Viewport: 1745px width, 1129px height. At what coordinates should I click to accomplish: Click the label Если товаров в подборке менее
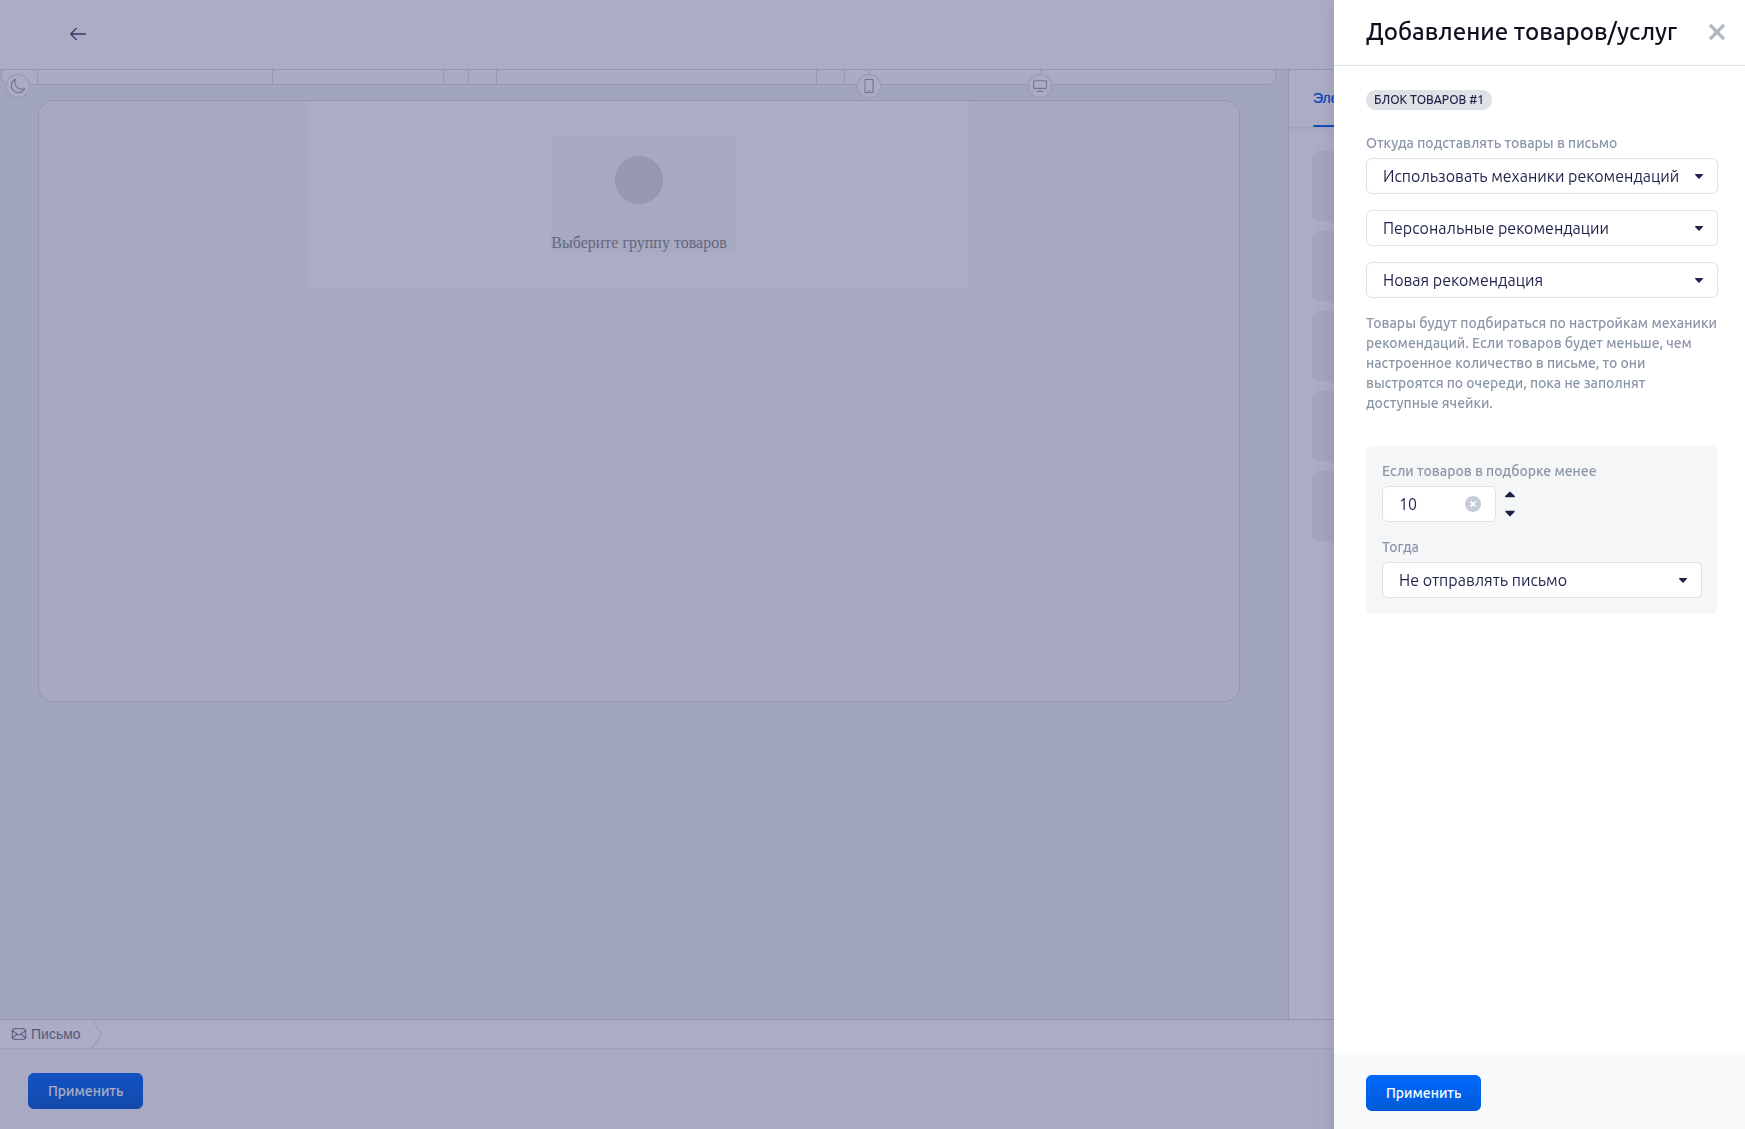click(x=1488, y=471)
